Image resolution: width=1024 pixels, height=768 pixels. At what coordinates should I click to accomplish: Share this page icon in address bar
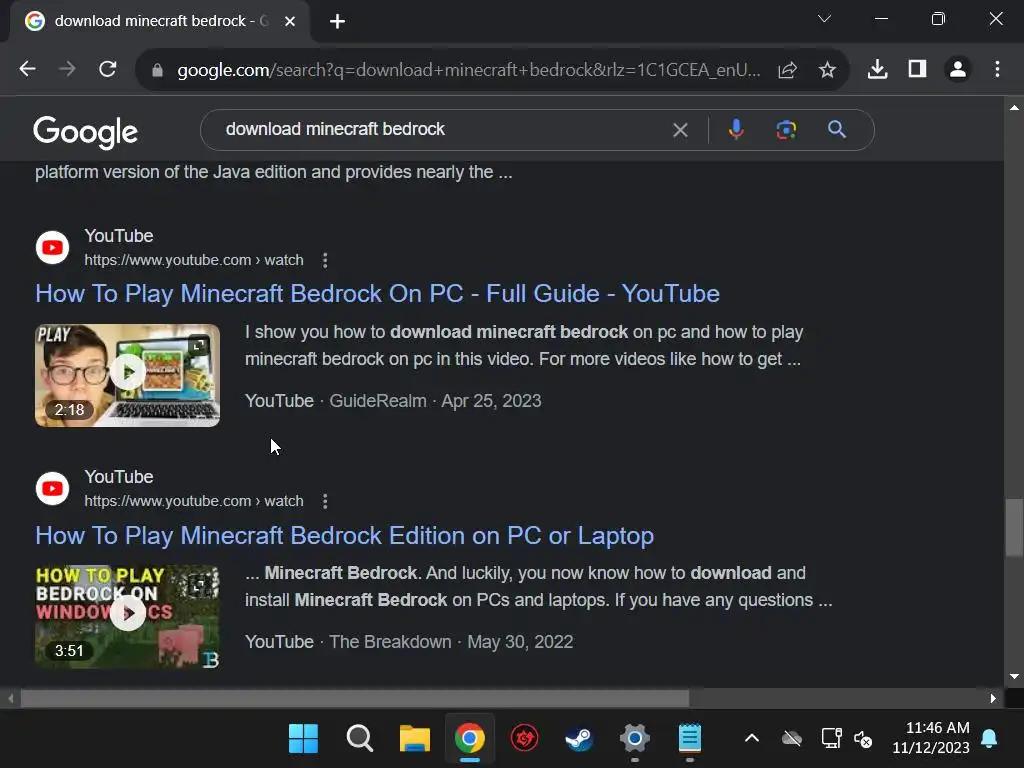click(x=788, y=70)
